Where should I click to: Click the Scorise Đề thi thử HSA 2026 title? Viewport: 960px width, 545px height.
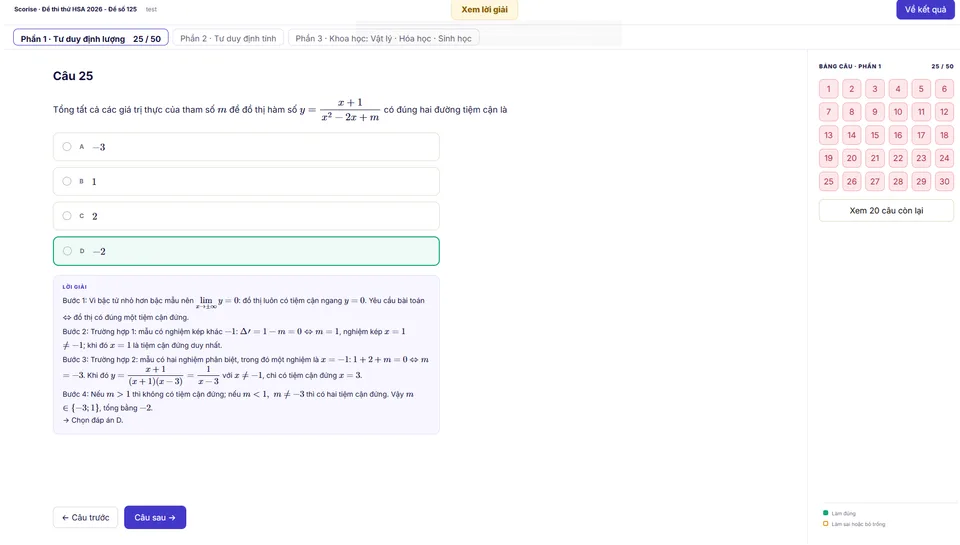click(x=75, y=9)
